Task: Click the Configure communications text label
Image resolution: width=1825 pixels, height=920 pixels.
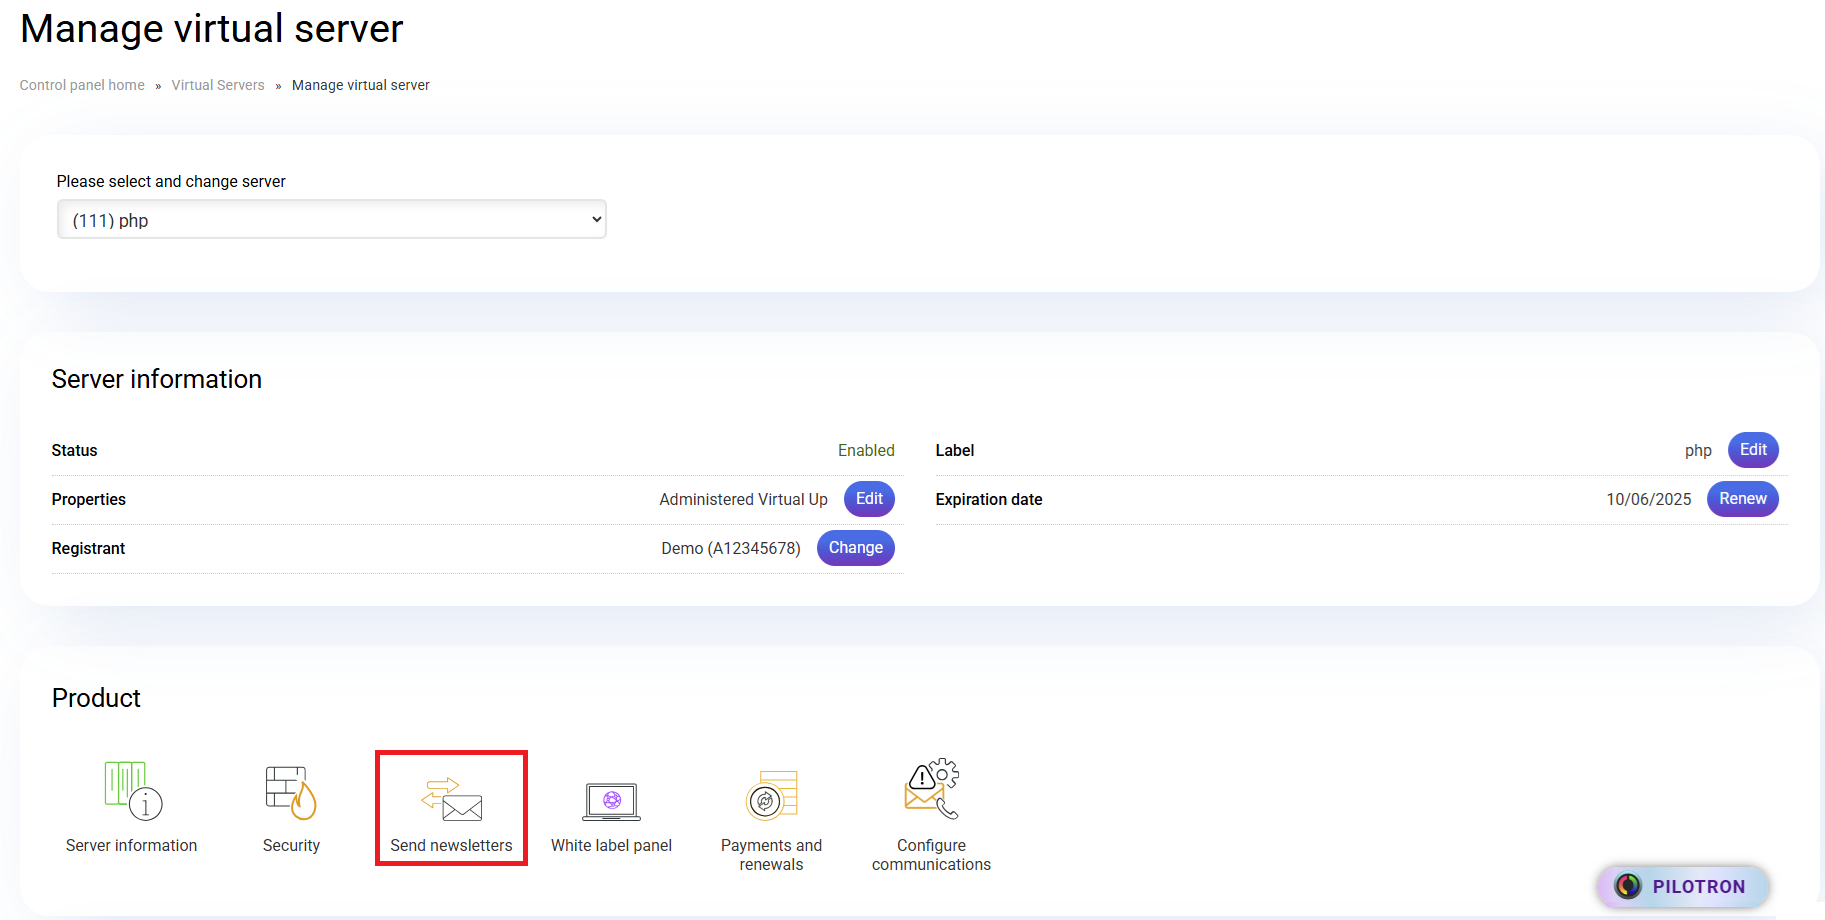Action: click(x=931, y=855)
